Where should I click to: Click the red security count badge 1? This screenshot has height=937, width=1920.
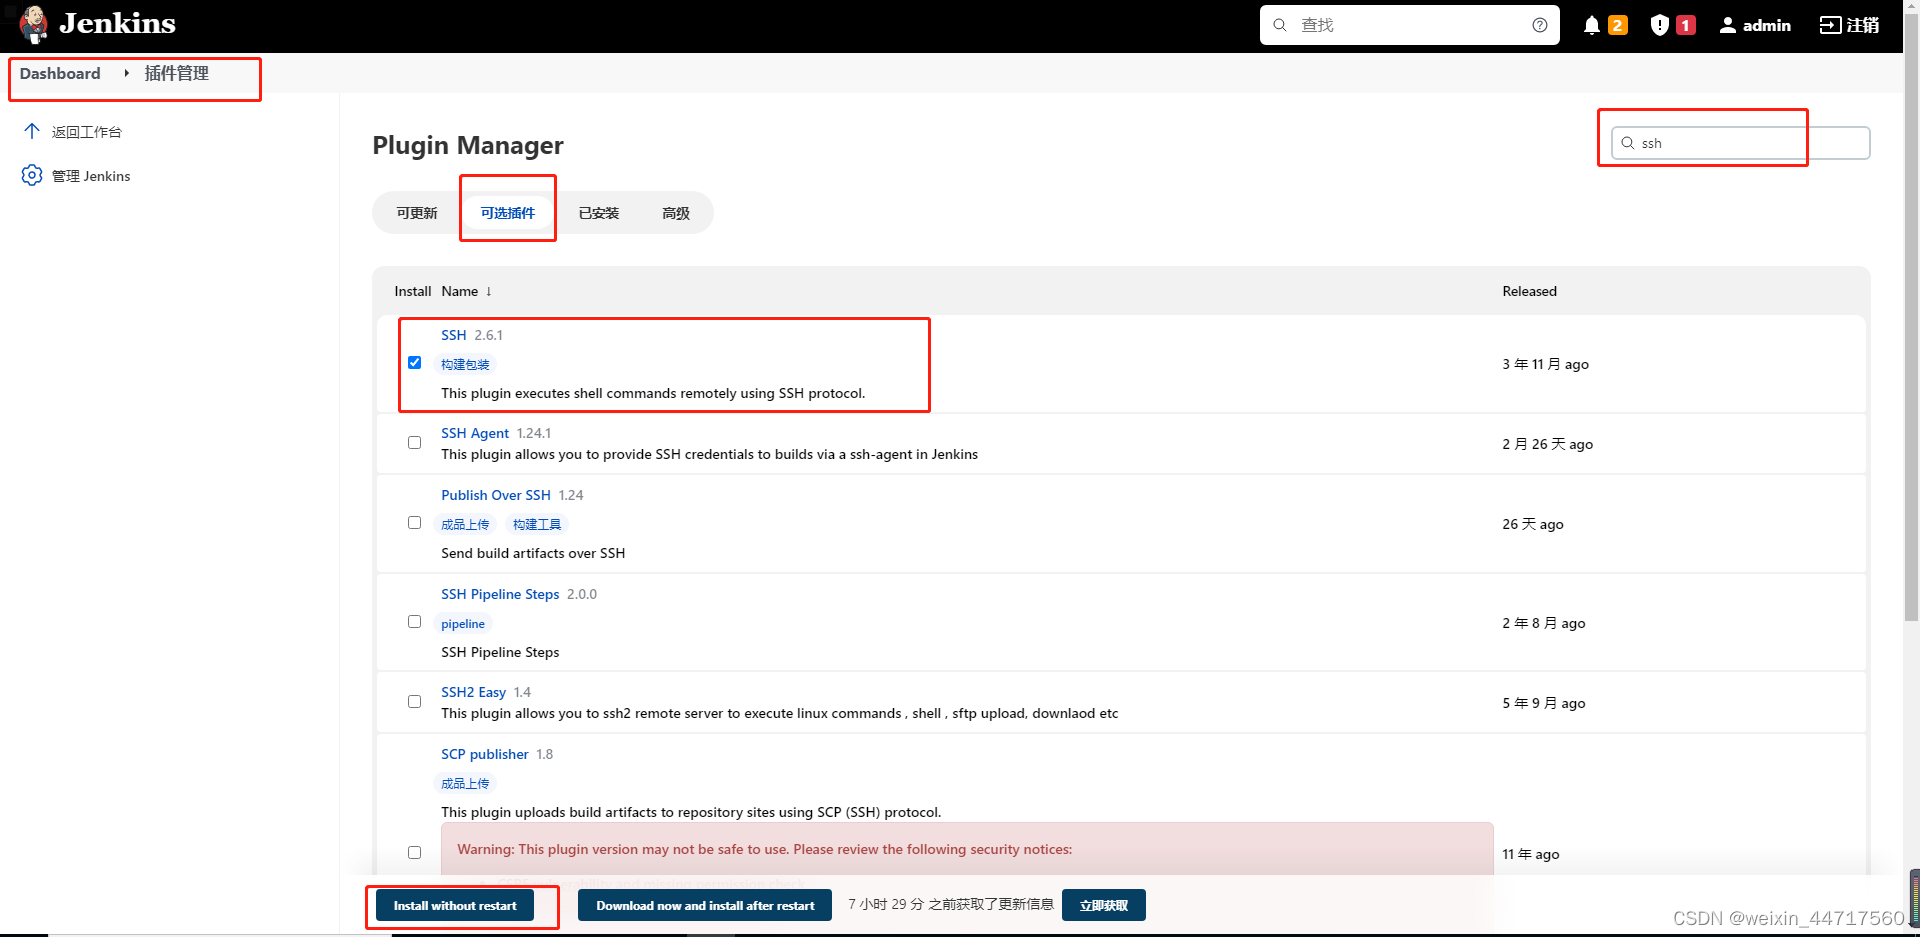(1686, 25)
